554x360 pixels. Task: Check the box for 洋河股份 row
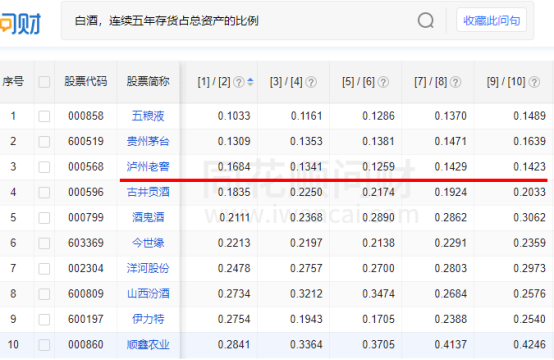coord(44,268)
